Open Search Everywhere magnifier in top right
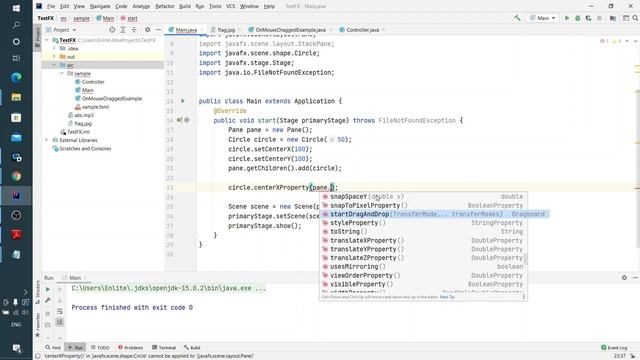 635,18
